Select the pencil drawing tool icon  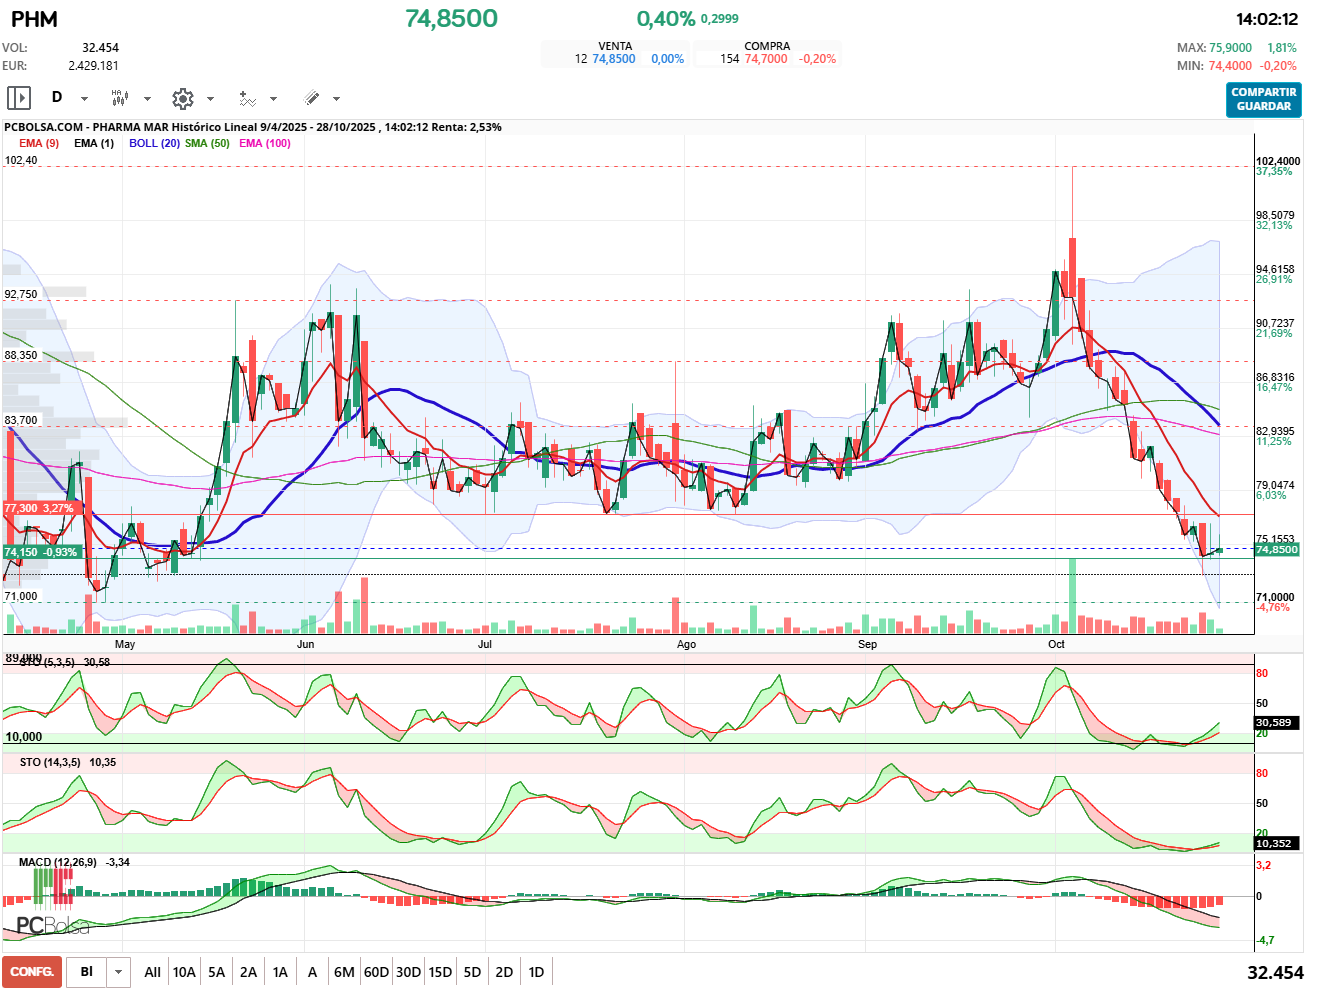pyautogui.click(x=311, y=98)
